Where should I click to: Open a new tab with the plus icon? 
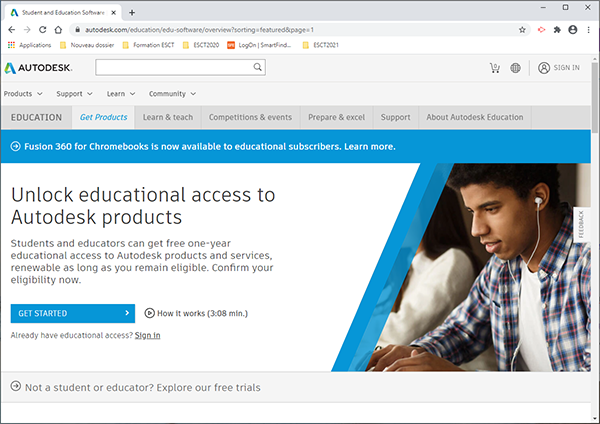(132, 13)
